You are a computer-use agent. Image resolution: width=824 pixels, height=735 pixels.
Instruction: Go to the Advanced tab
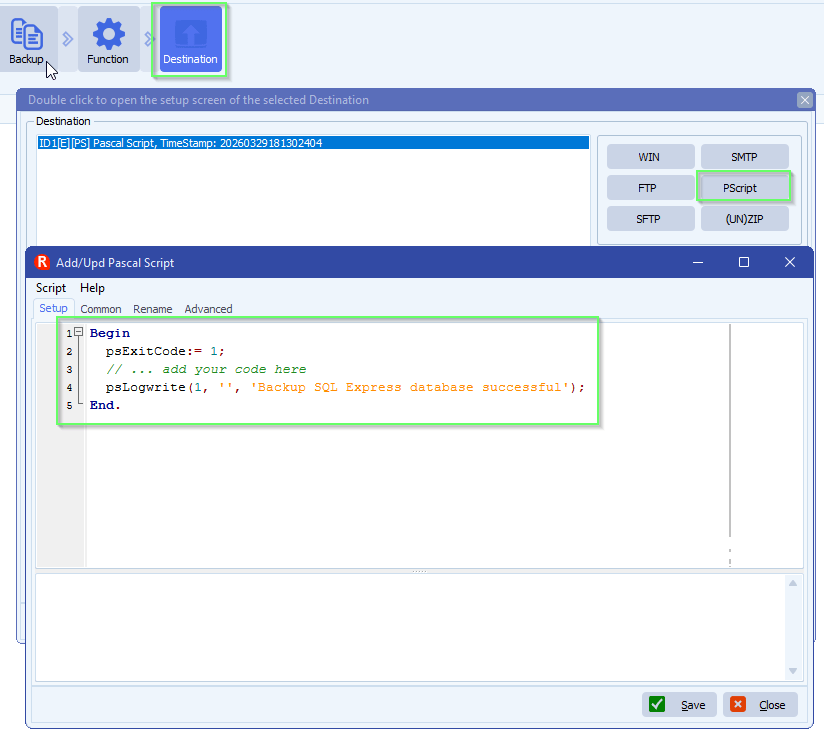[208, 309]
